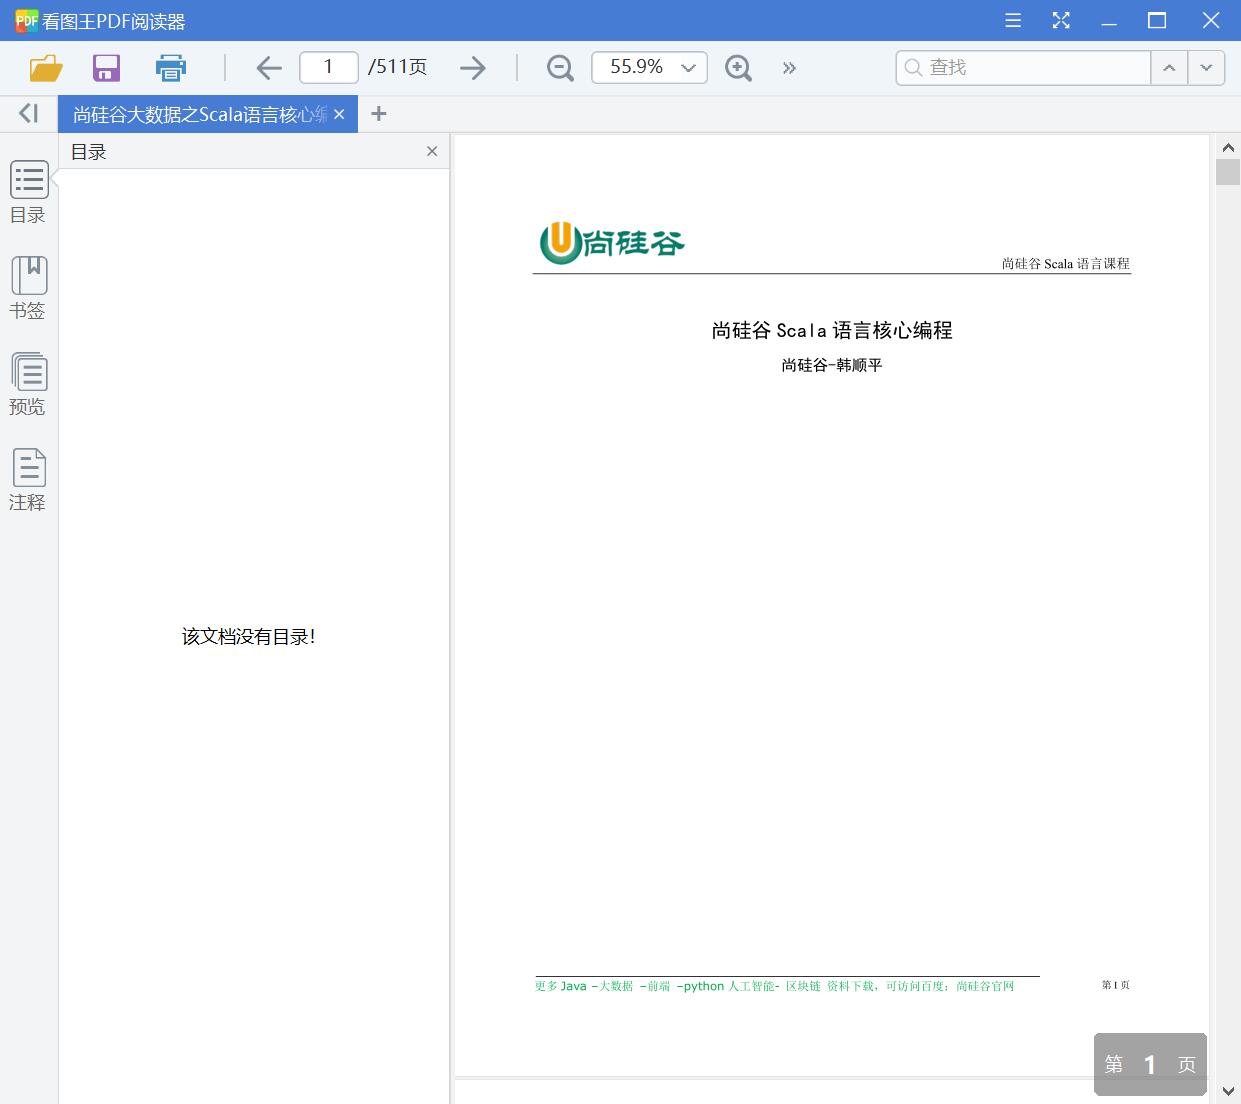The width and height of the screenshot is (1241, 1104).
Task: Collapse the left sidebar with the arrow
Action: (x=27, y=112)
